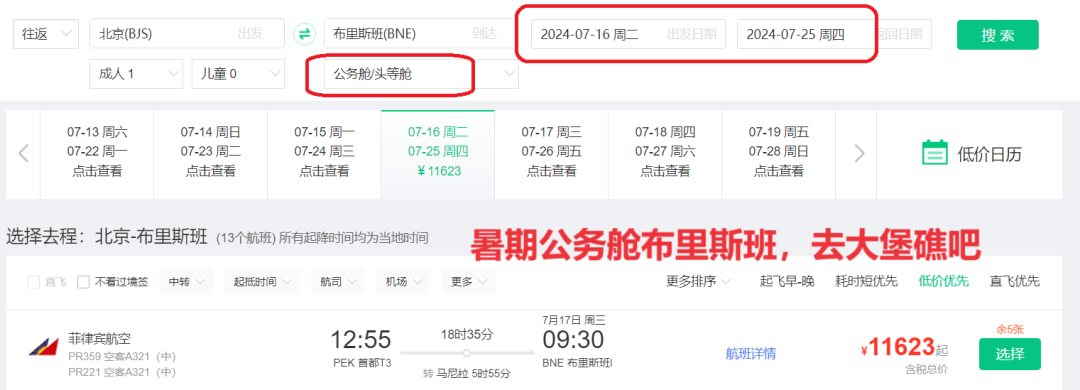Select the 07-14 周日 date tab
Screen dimensions: 1080x390
[x=211, y=153]
